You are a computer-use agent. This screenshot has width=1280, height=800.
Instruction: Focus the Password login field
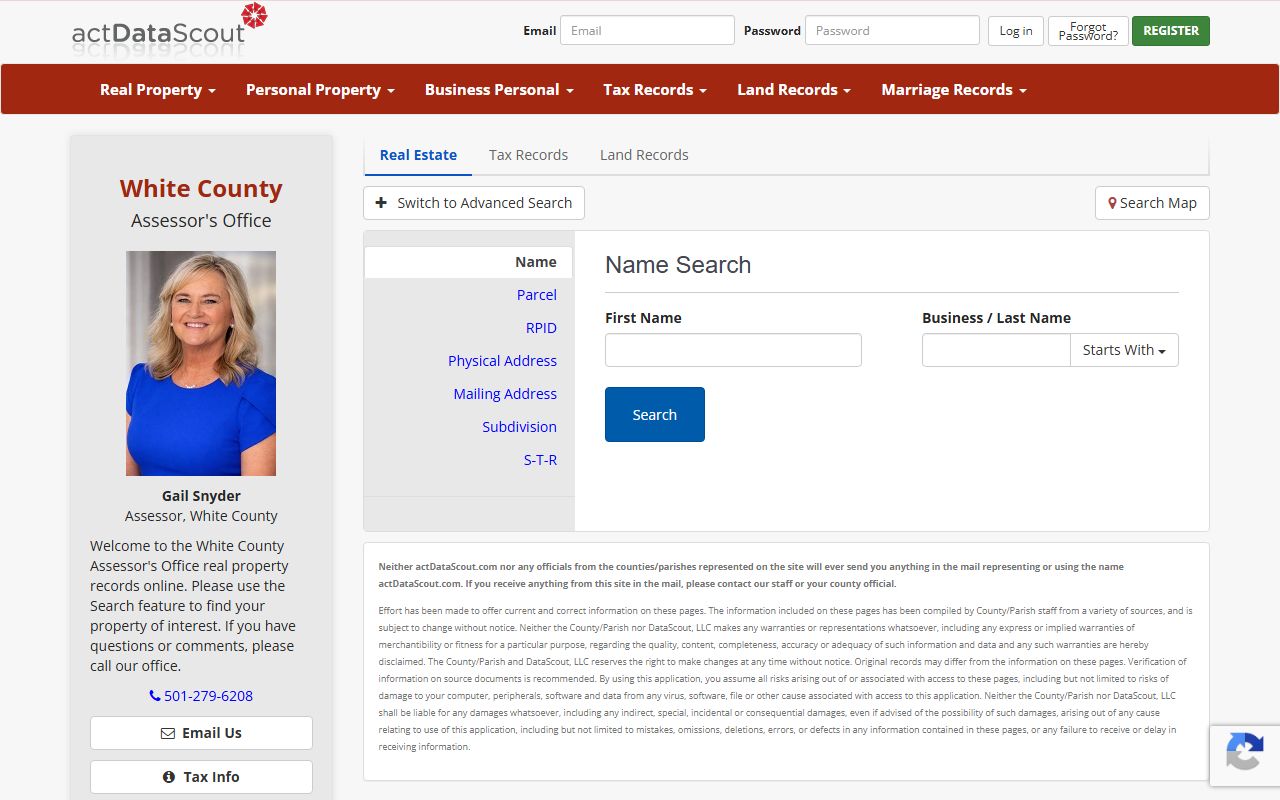[x=892, y=30]
